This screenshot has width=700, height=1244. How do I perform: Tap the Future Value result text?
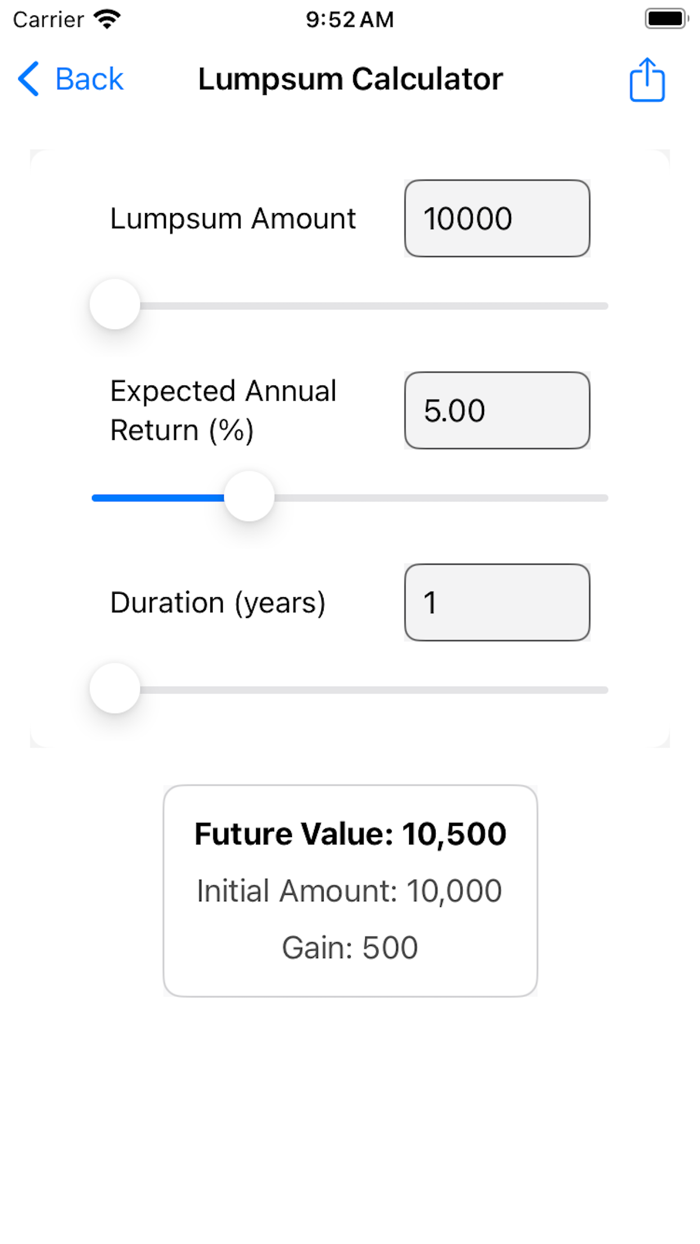(350, 834)
